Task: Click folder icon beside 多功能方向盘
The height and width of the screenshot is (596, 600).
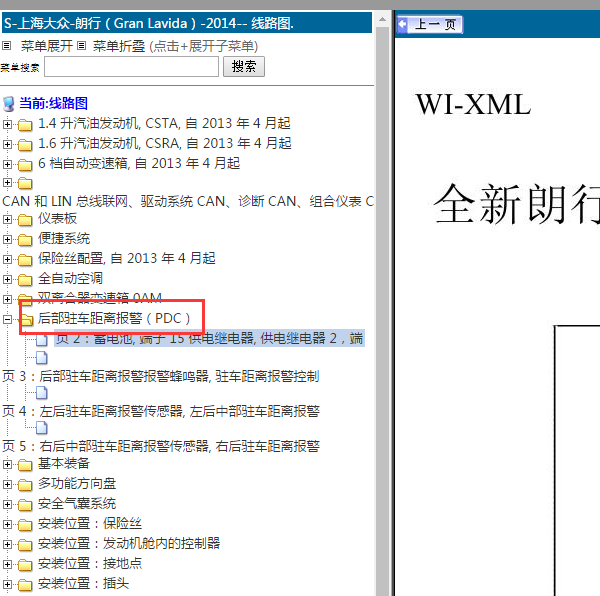Action: [25, 485]
